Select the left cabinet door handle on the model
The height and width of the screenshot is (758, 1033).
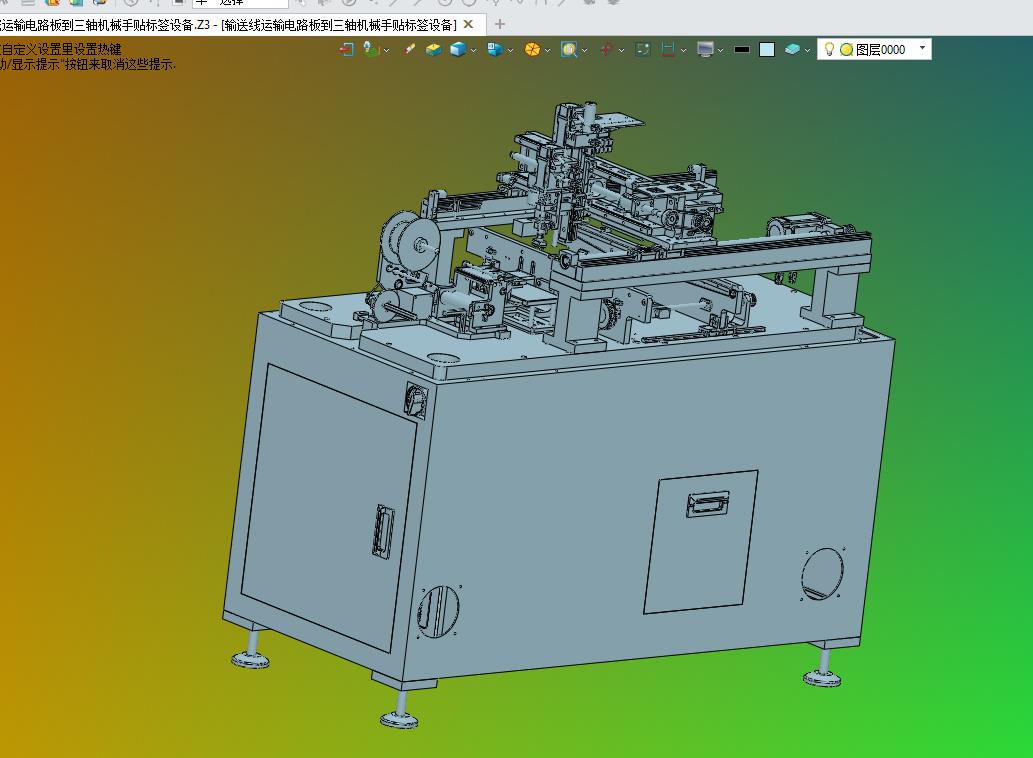pos(384,531)
